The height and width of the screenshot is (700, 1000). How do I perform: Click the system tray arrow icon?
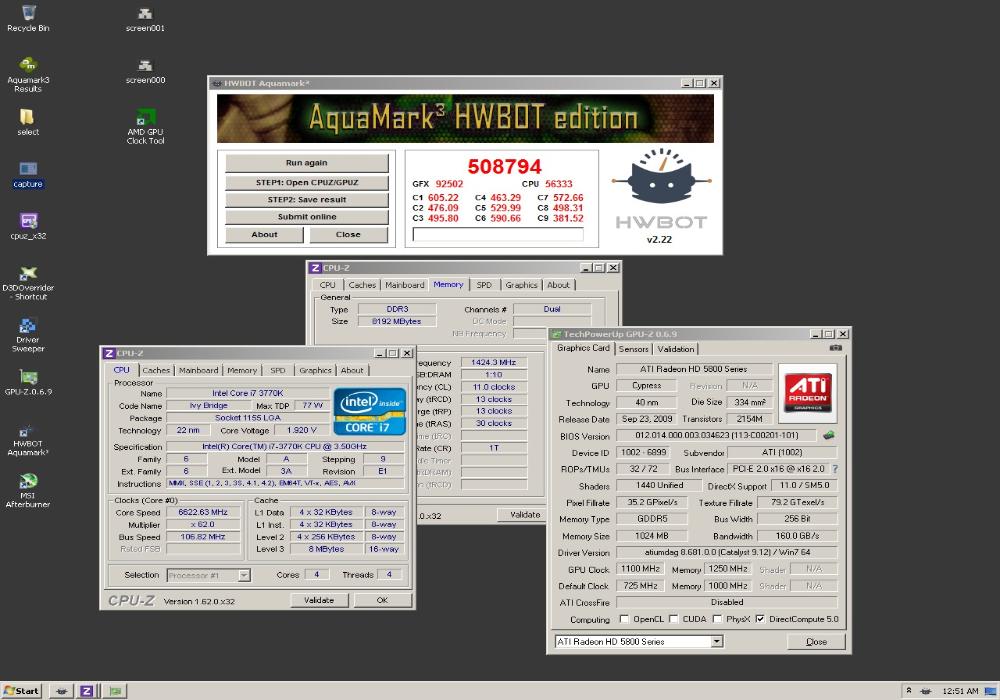(x=908, y=690)
